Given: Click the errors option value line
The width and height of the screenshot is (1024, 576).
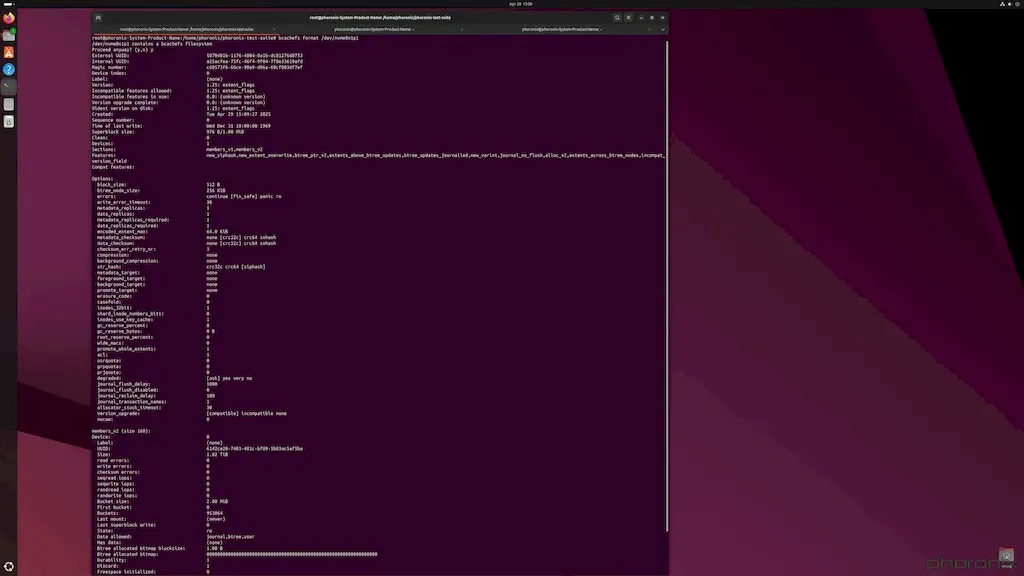Looking at the screenshot, I should (244, 197).
